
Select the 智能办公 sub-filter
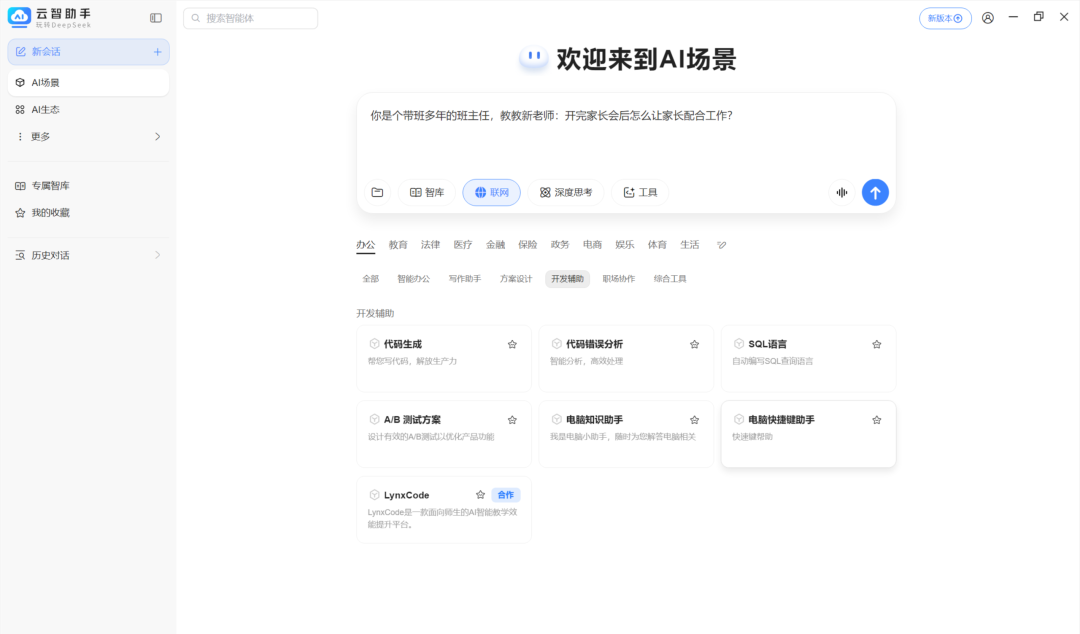413,279
